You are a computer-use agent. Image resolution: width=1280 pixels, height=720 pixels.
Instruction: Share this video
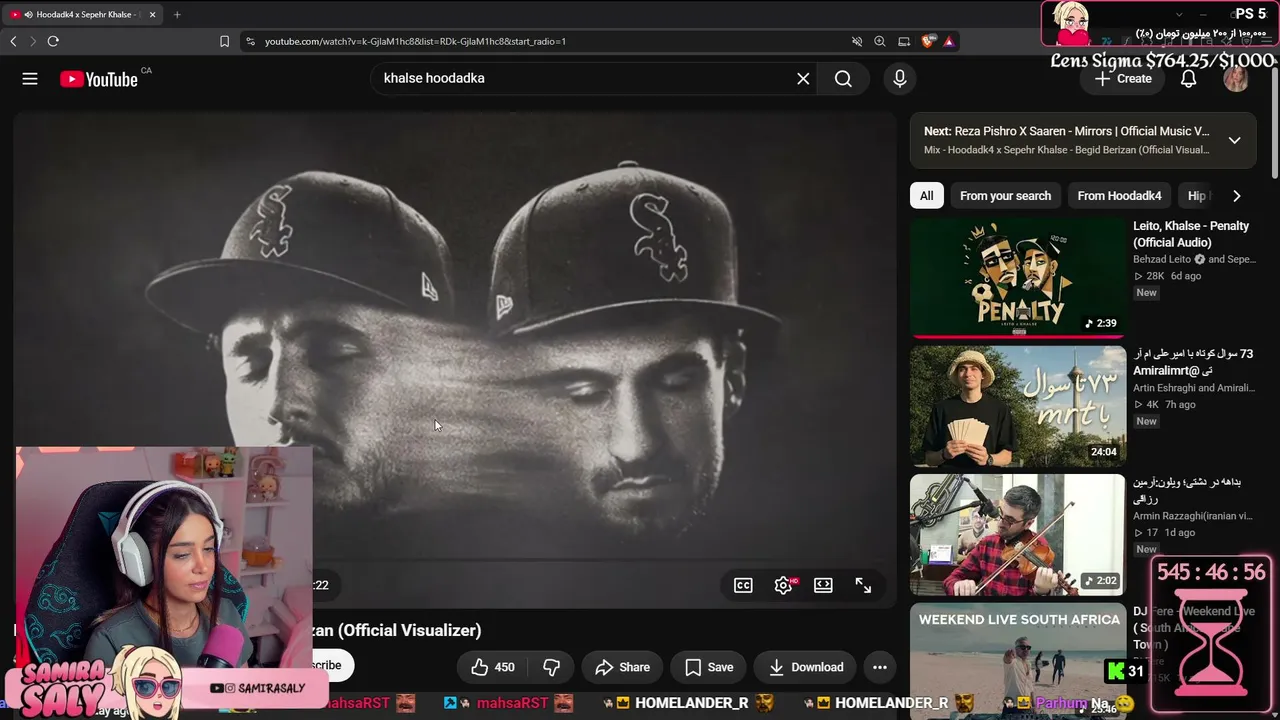(x=622, y=667)
